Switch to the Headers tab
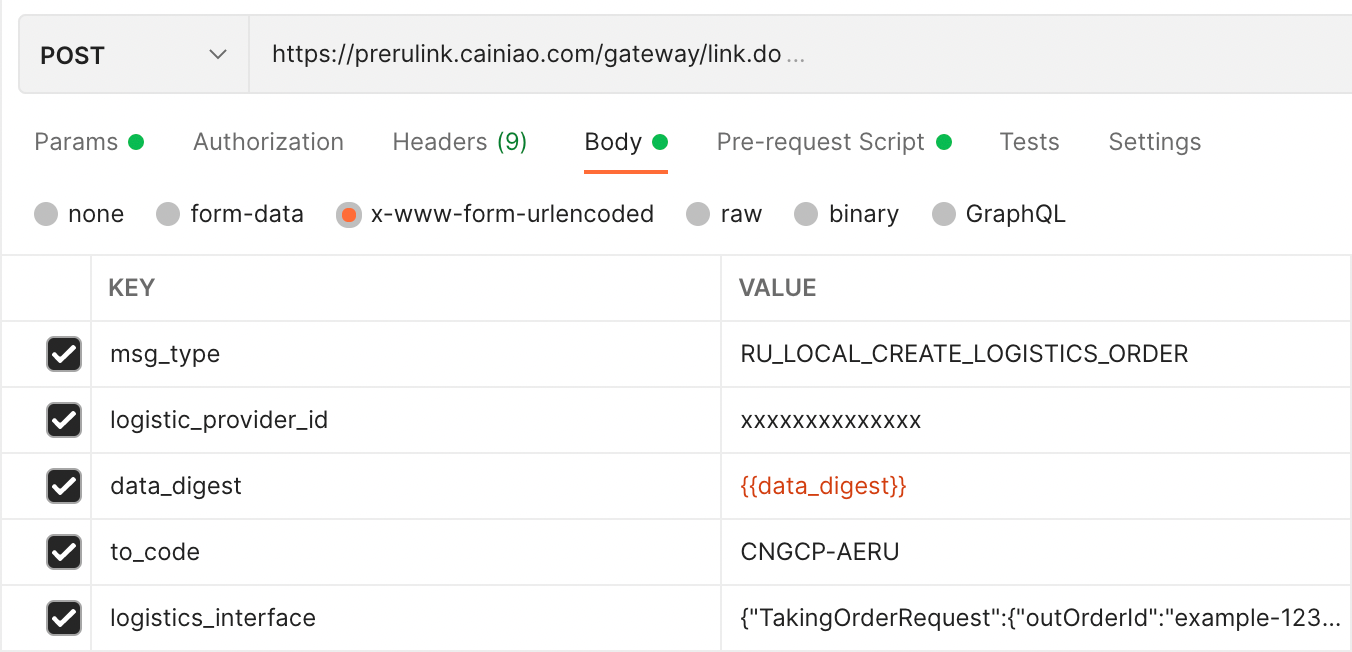Image resolution: width=1352 pixels, height=652 pixels. [x=459, y=142]
